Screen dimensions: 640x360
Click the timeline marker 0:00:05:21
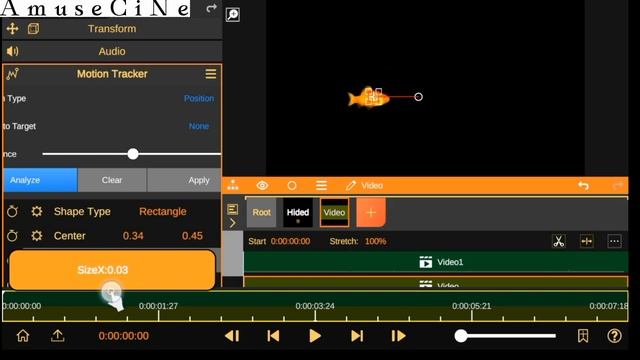click(471, 306)
